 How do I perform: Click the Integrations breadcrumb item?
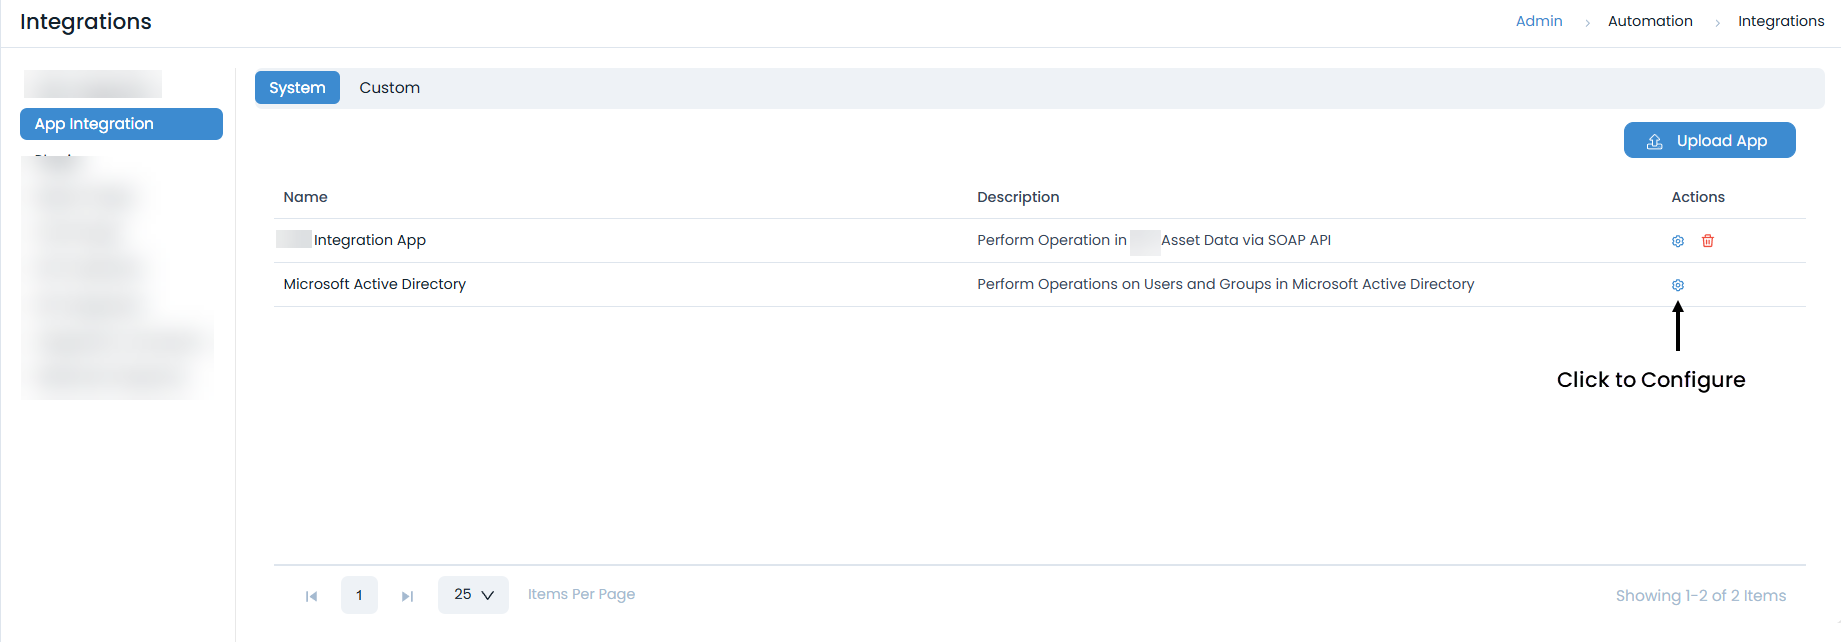tap(1780, 21)
